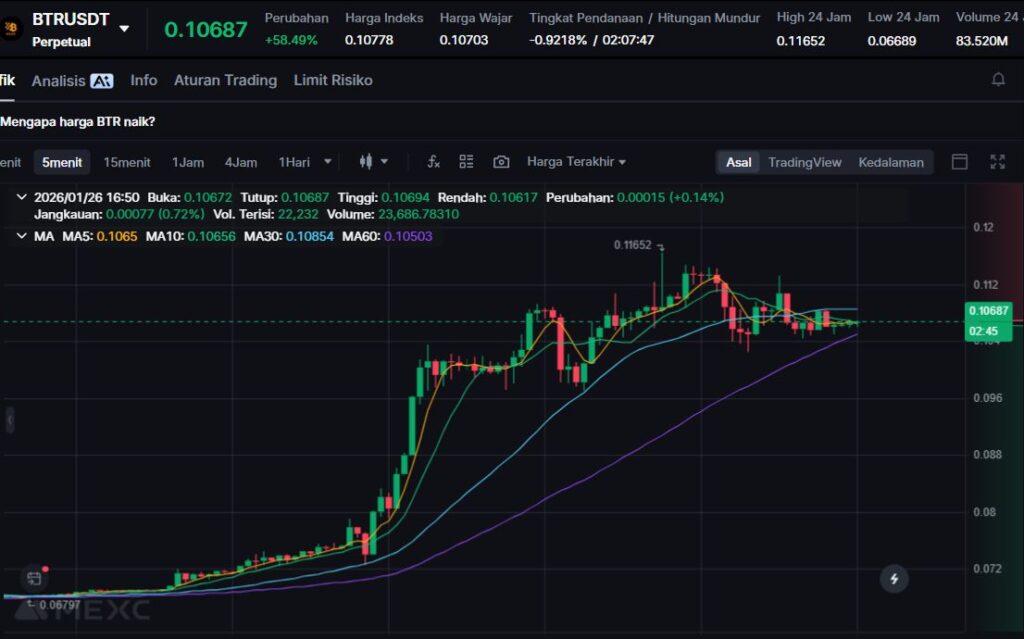Switch chart view to Kedalaman
The width and height of the screenshot is (1024, 639).
[x=890, y=162]
